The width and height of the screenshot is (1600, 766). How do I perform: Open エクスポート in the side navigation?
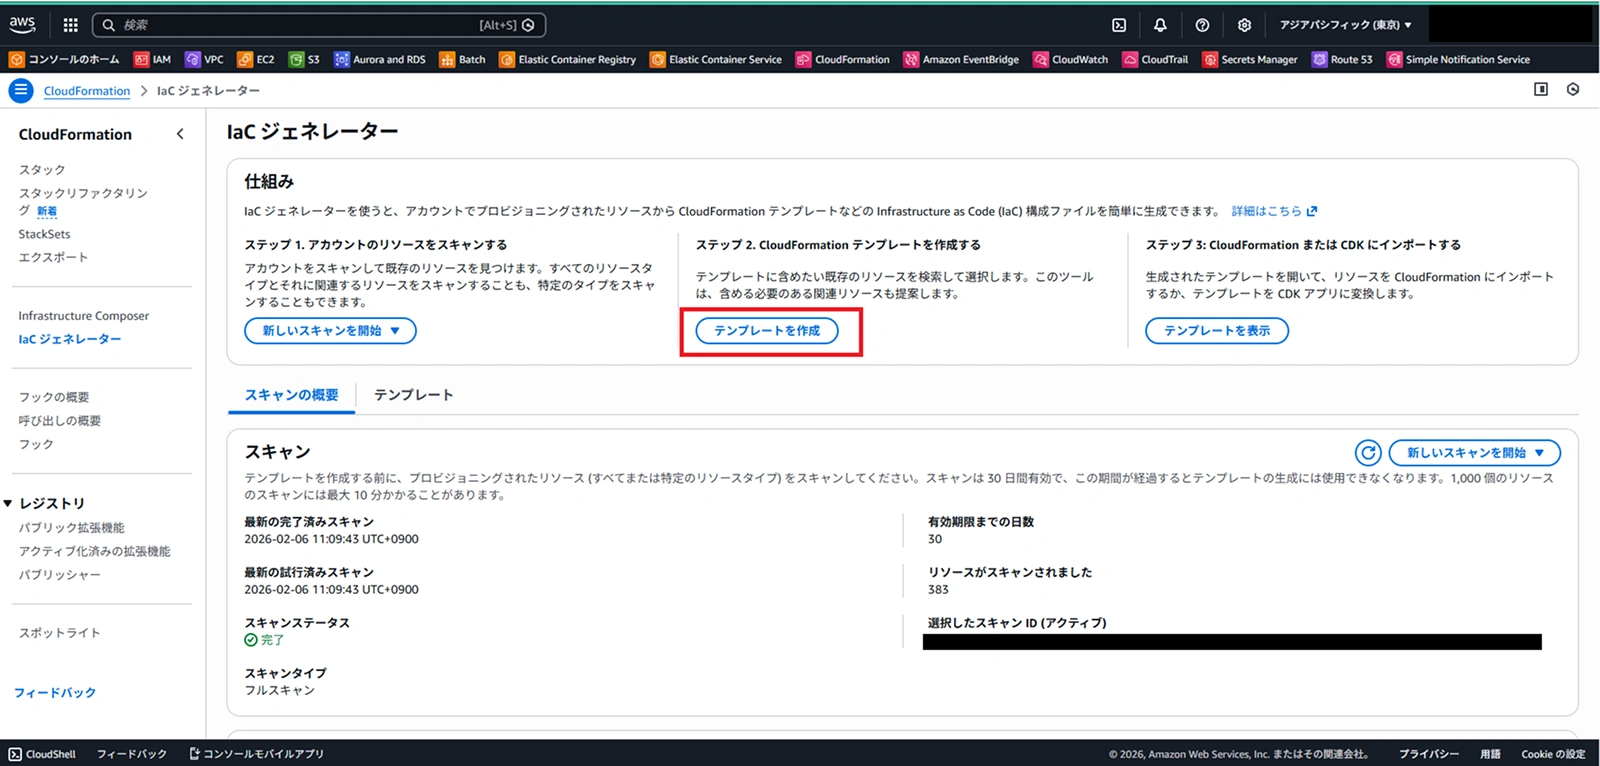(53, 257)
